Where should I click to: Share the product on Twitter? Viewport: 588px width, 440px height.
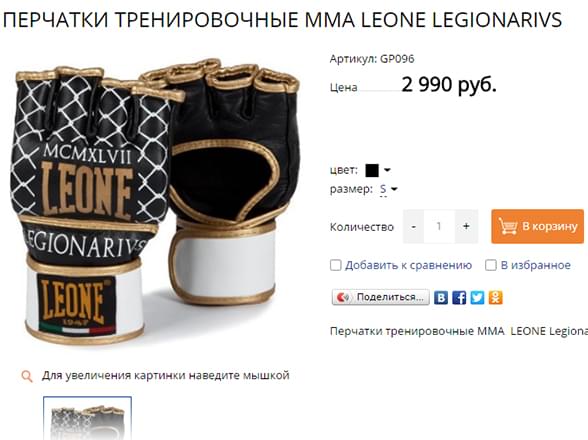pyautogui.click(x=477, y=298)
